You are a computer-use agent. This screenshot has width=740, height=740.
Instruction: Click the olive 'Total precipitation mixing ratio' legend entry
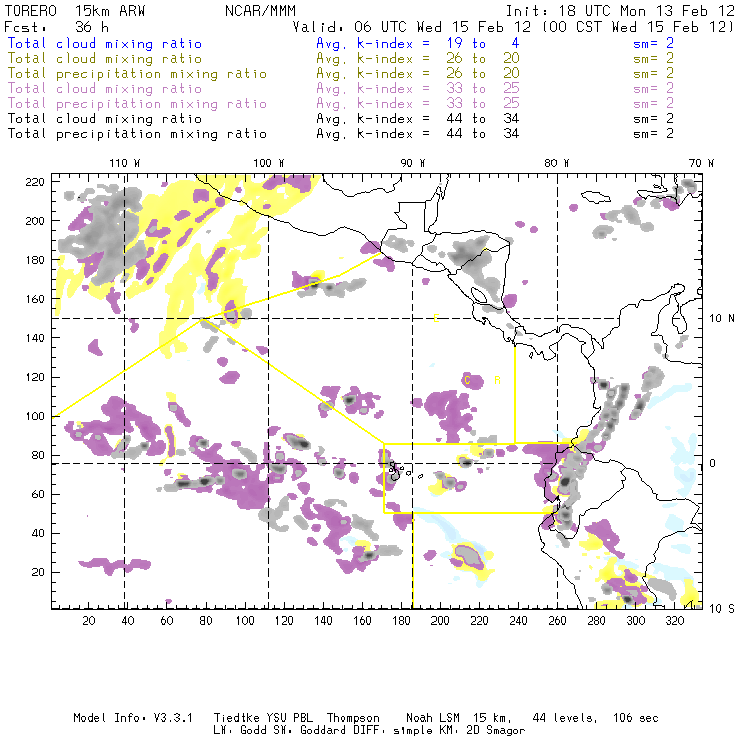click(137, 74)
